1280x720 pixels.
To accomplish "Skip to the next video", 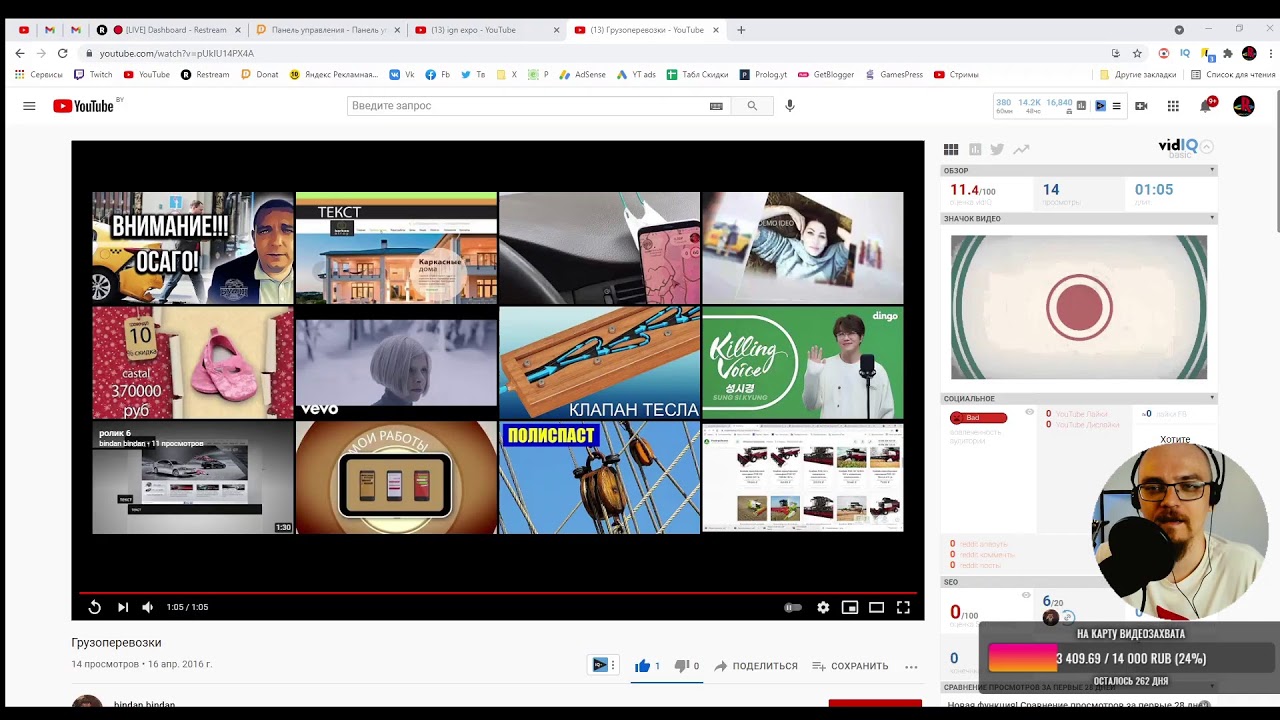I will click(123, 607).
